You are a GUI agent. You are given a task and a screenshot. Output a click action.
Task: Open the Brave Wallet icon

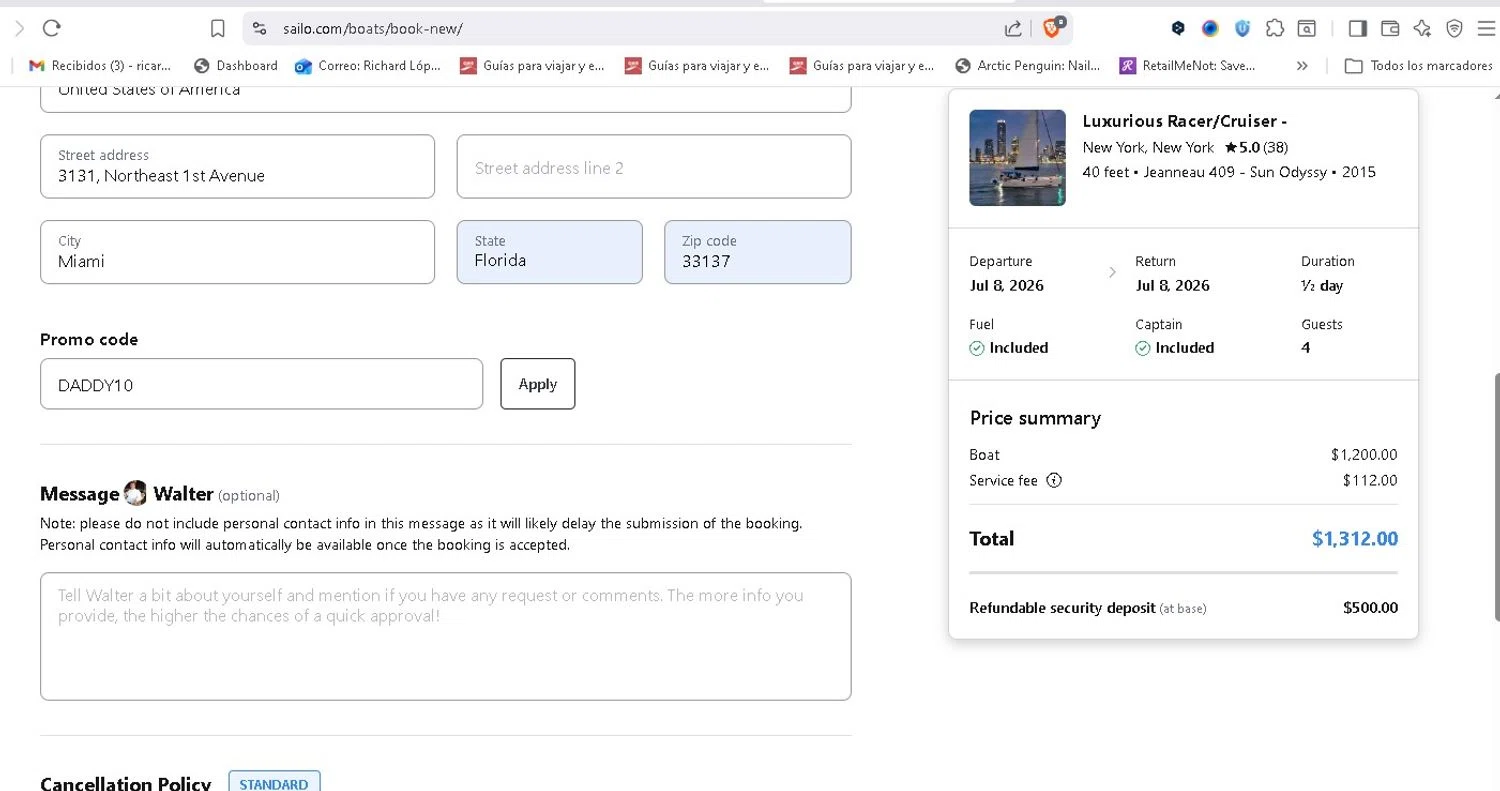1390,29
